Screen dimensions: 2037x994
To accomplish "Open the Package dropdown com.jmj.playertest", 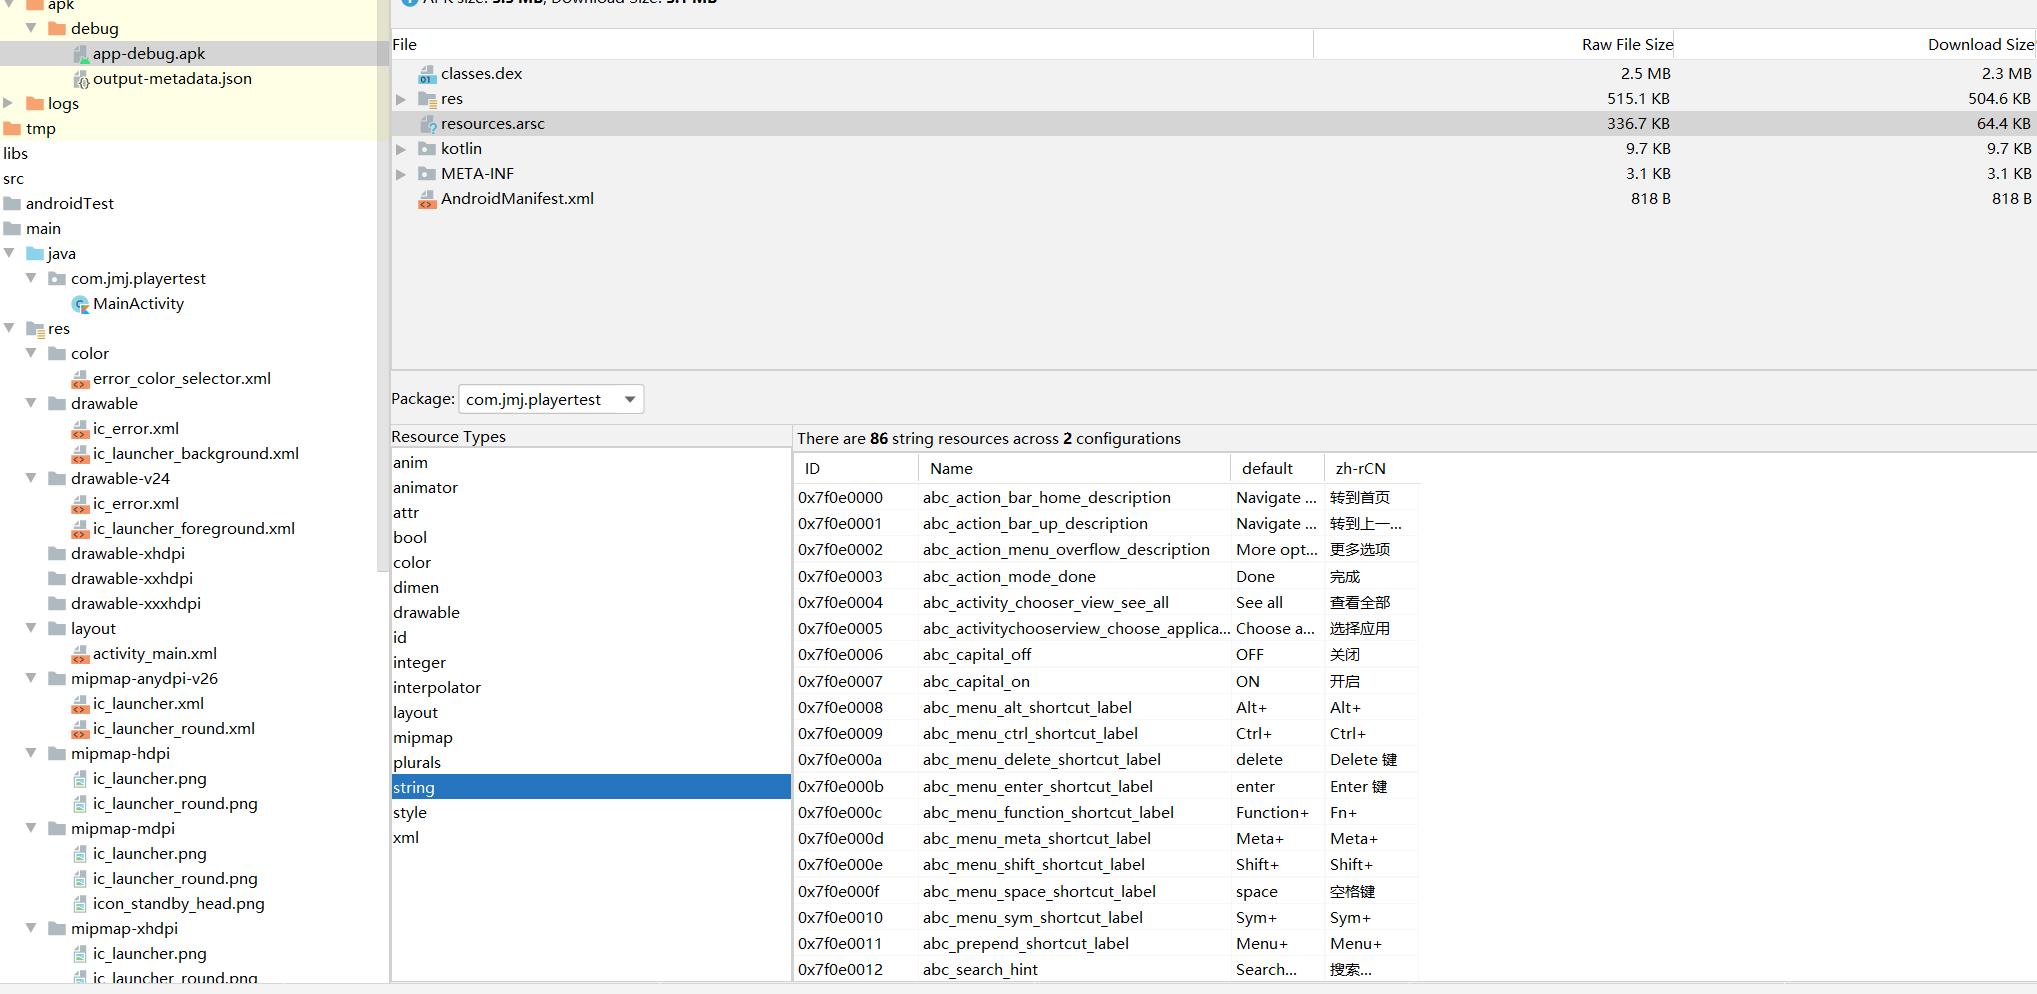I will [x=551, y=400].
